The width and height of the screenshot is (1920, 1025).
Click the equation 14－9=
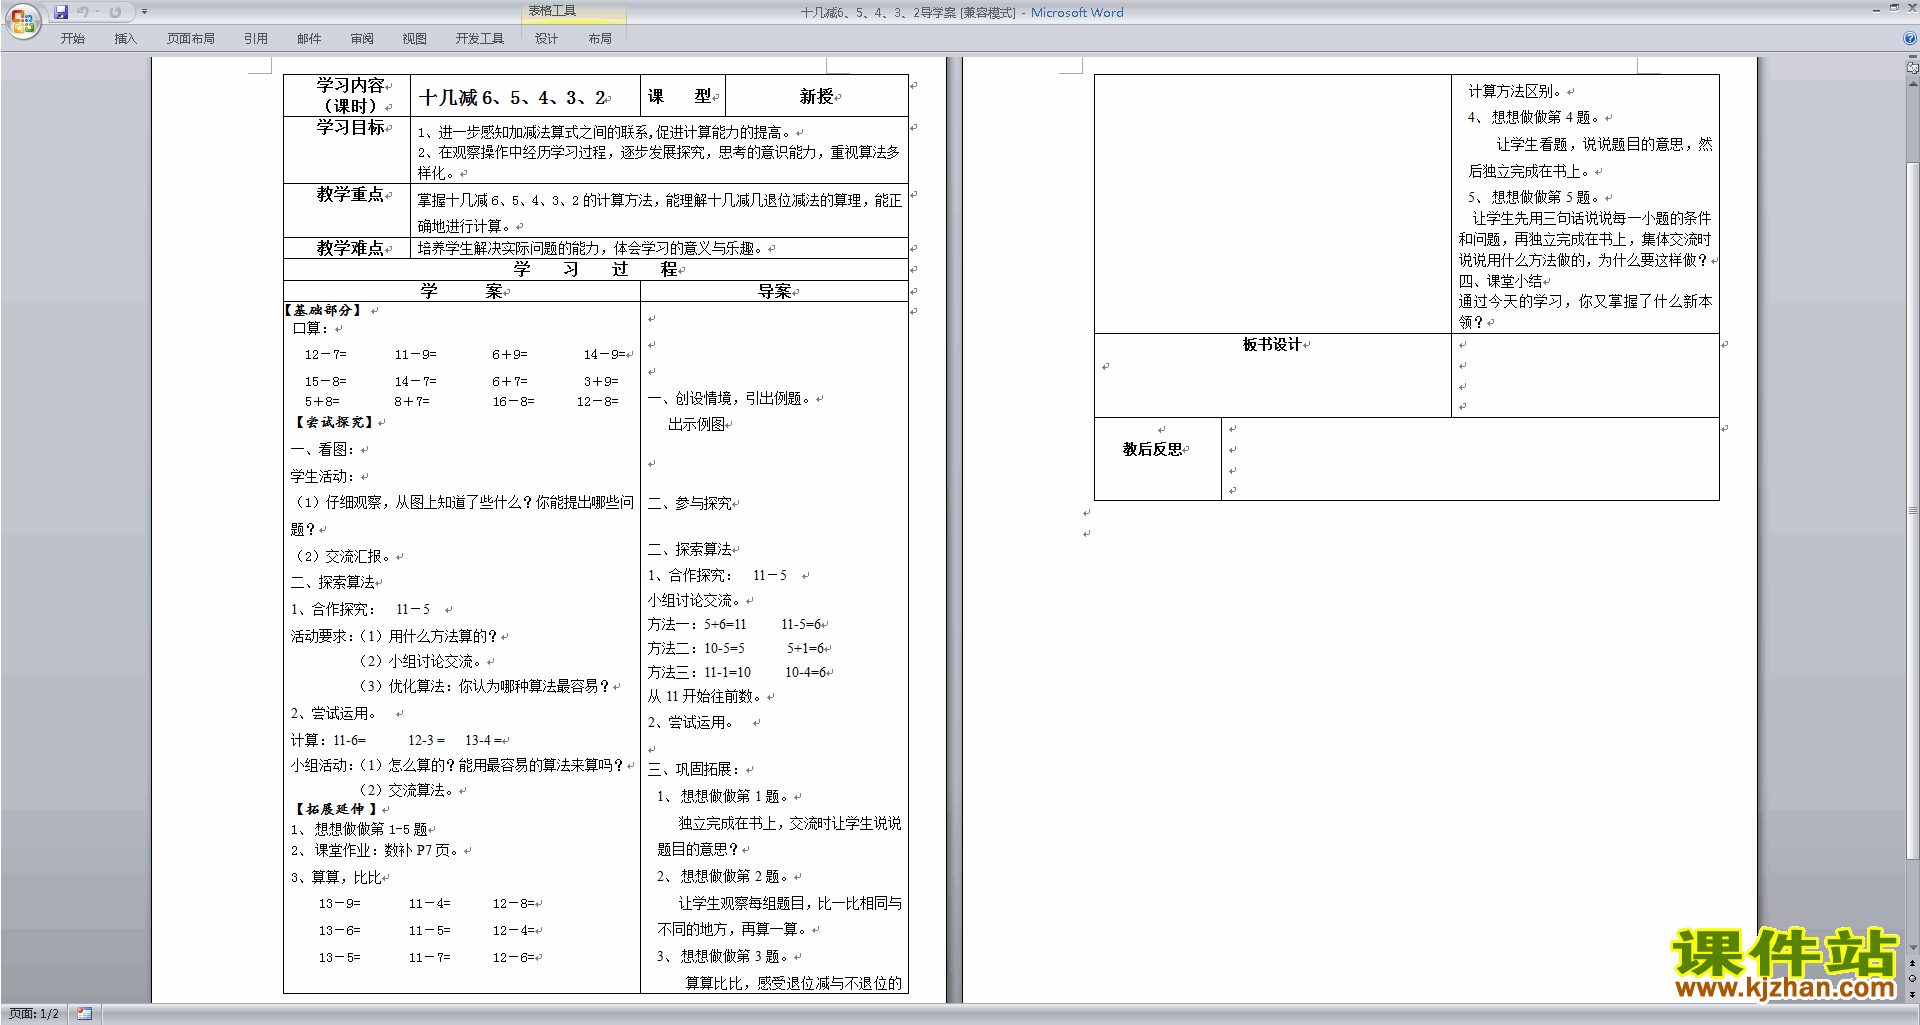click(x=605, y=354)
